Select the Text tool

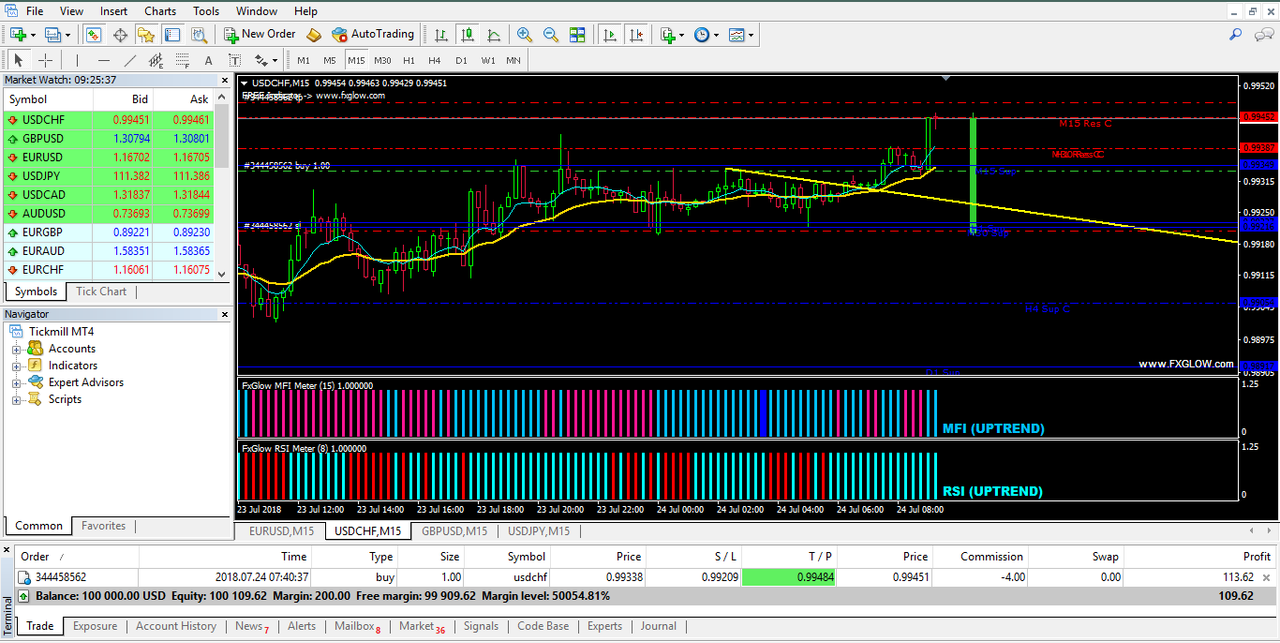209,60
